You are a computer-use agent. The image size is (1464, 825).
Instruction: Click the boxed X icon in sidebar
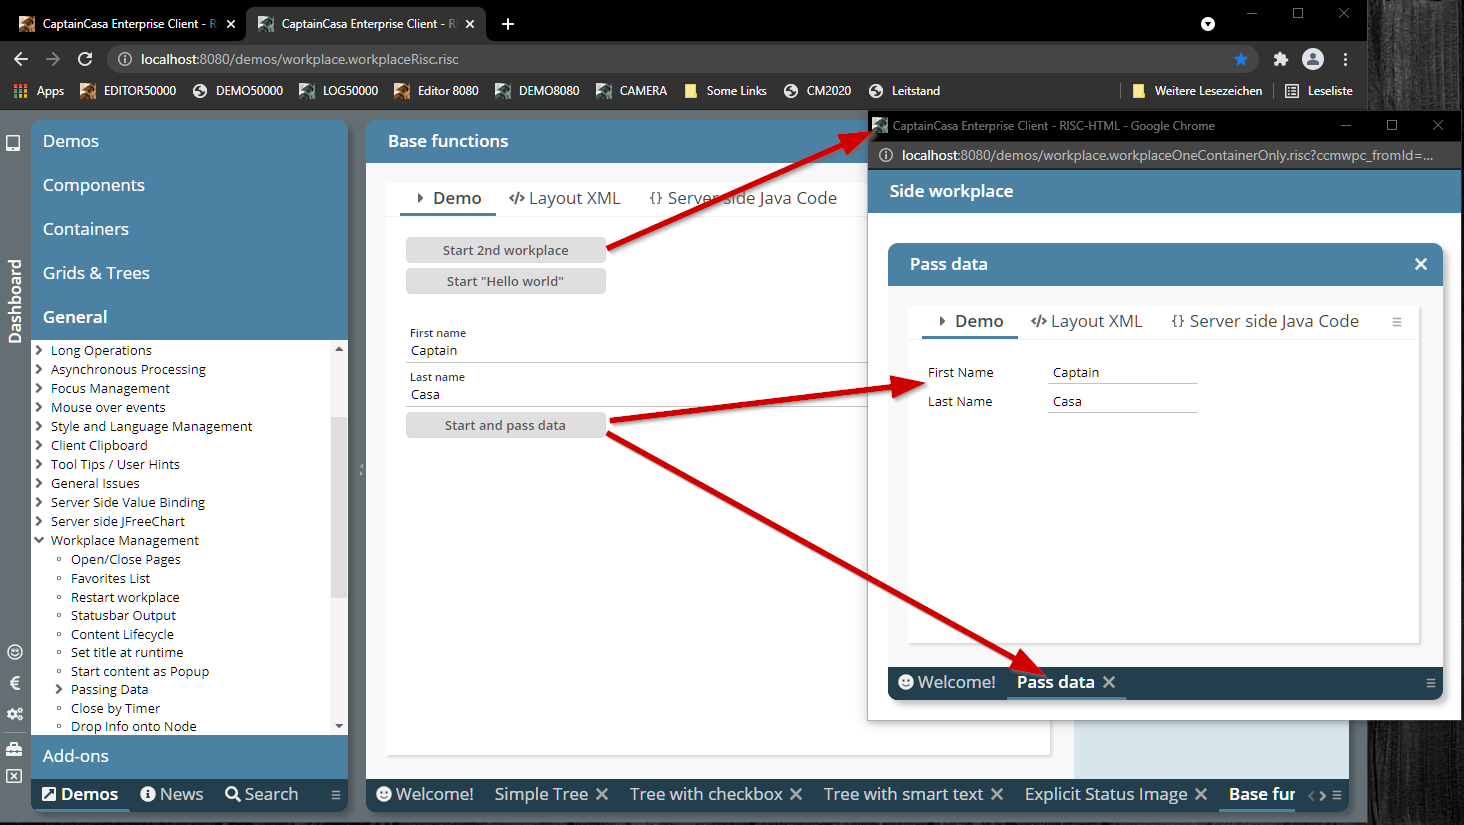point(14,776)
